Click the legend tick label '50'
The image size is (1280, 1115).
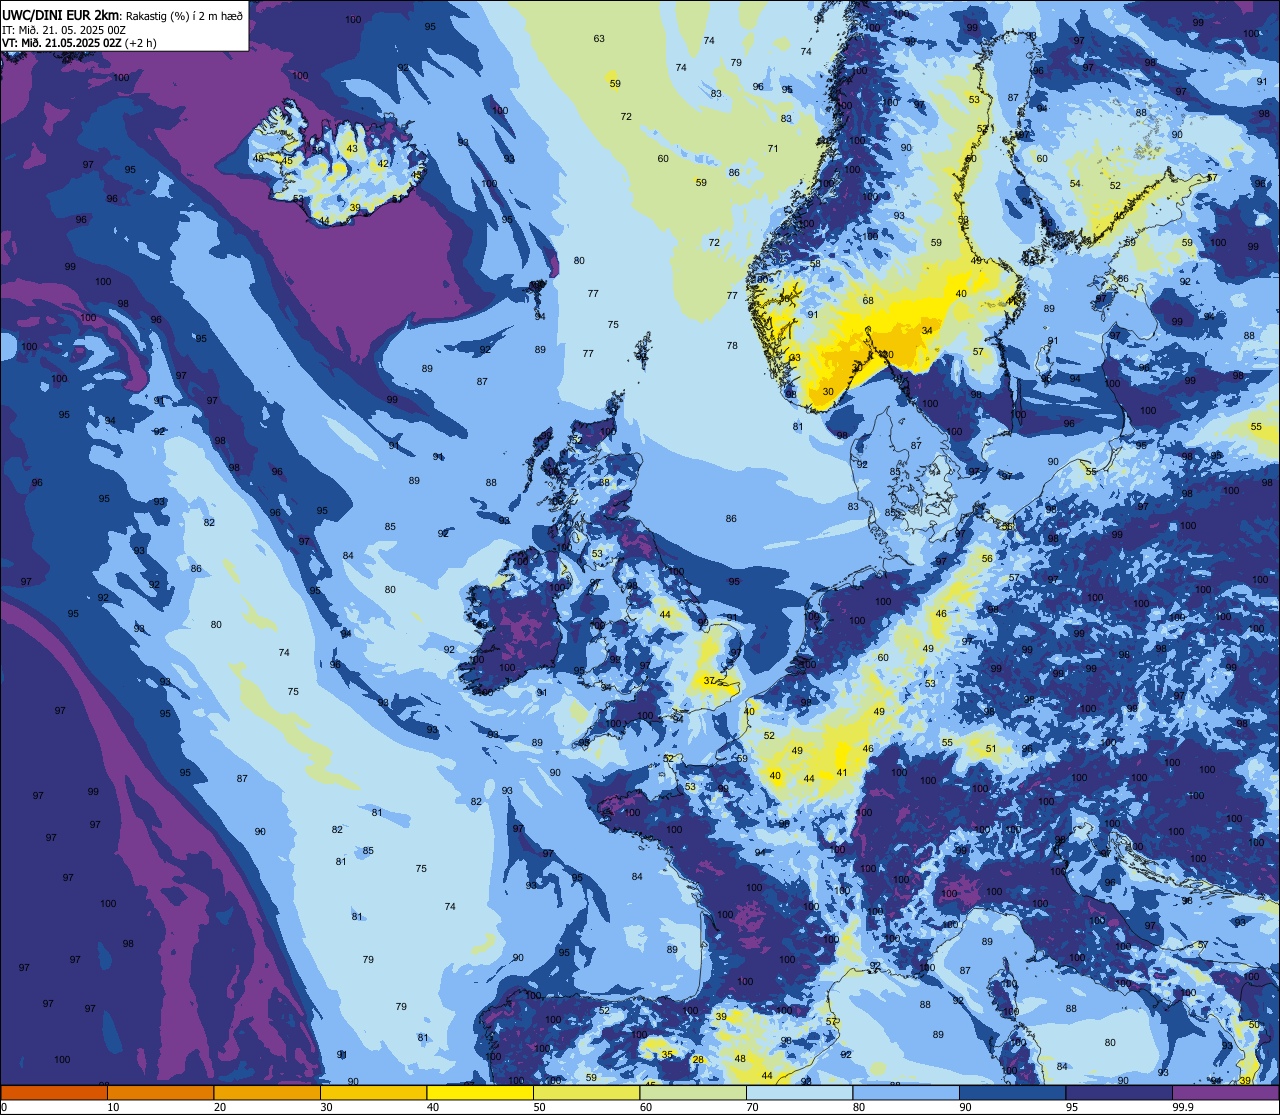pyautogui.click(x=539, y=1107)
